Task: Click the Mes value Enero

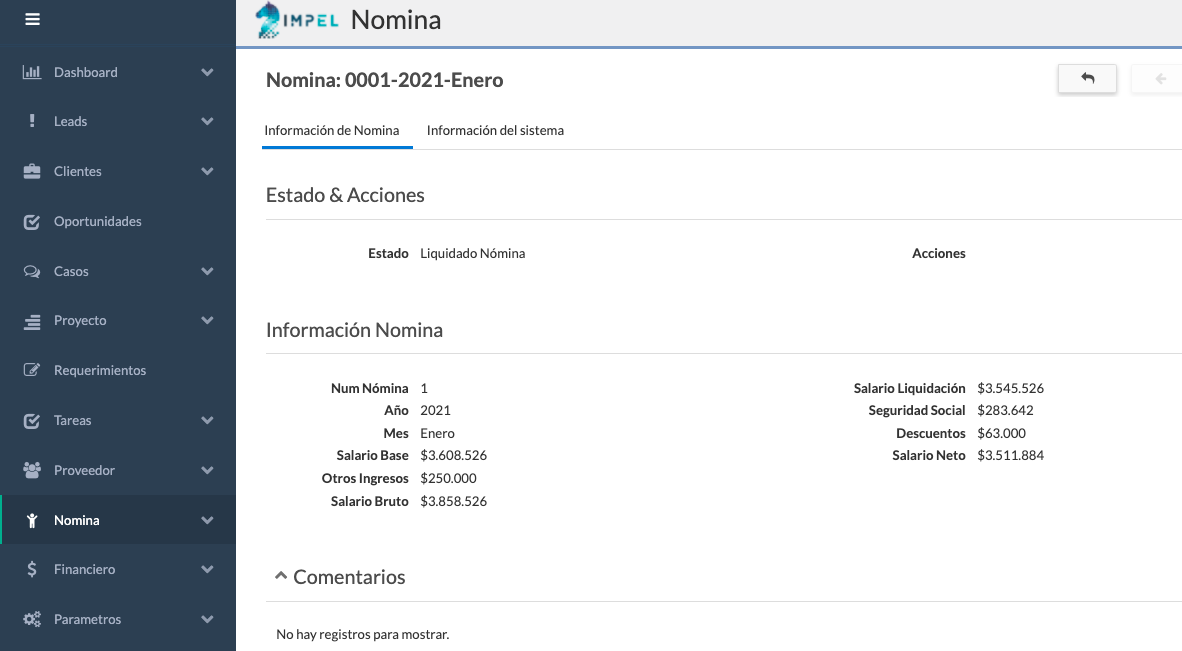Action: tap(437, 433)
